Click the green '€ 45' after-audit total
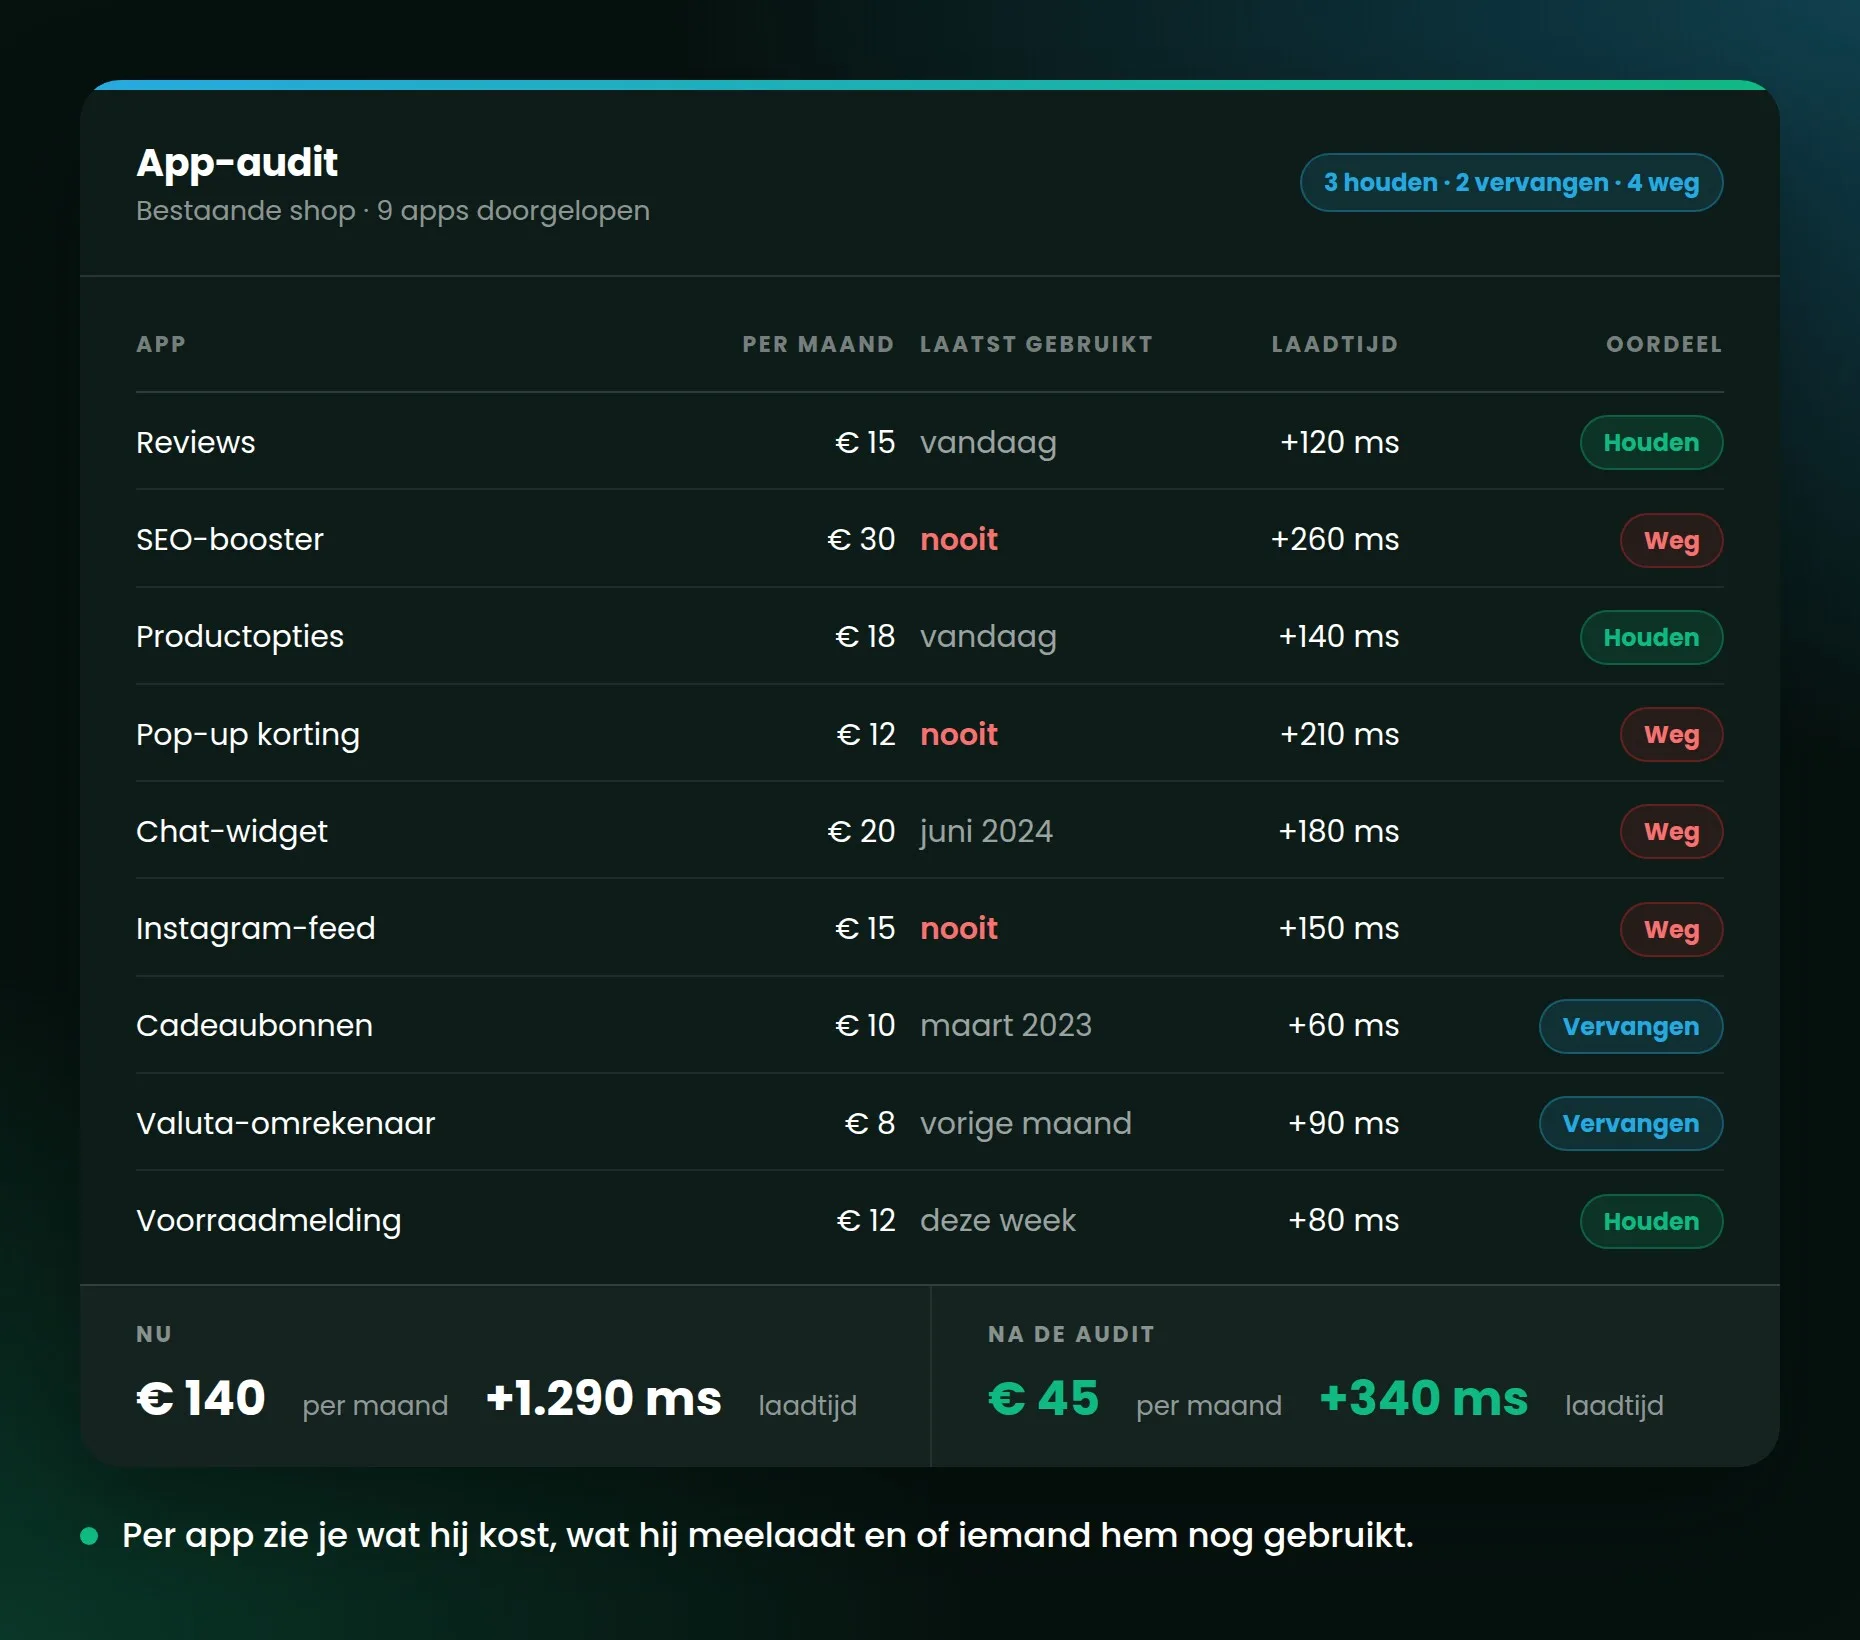 pos(1044,1398)
